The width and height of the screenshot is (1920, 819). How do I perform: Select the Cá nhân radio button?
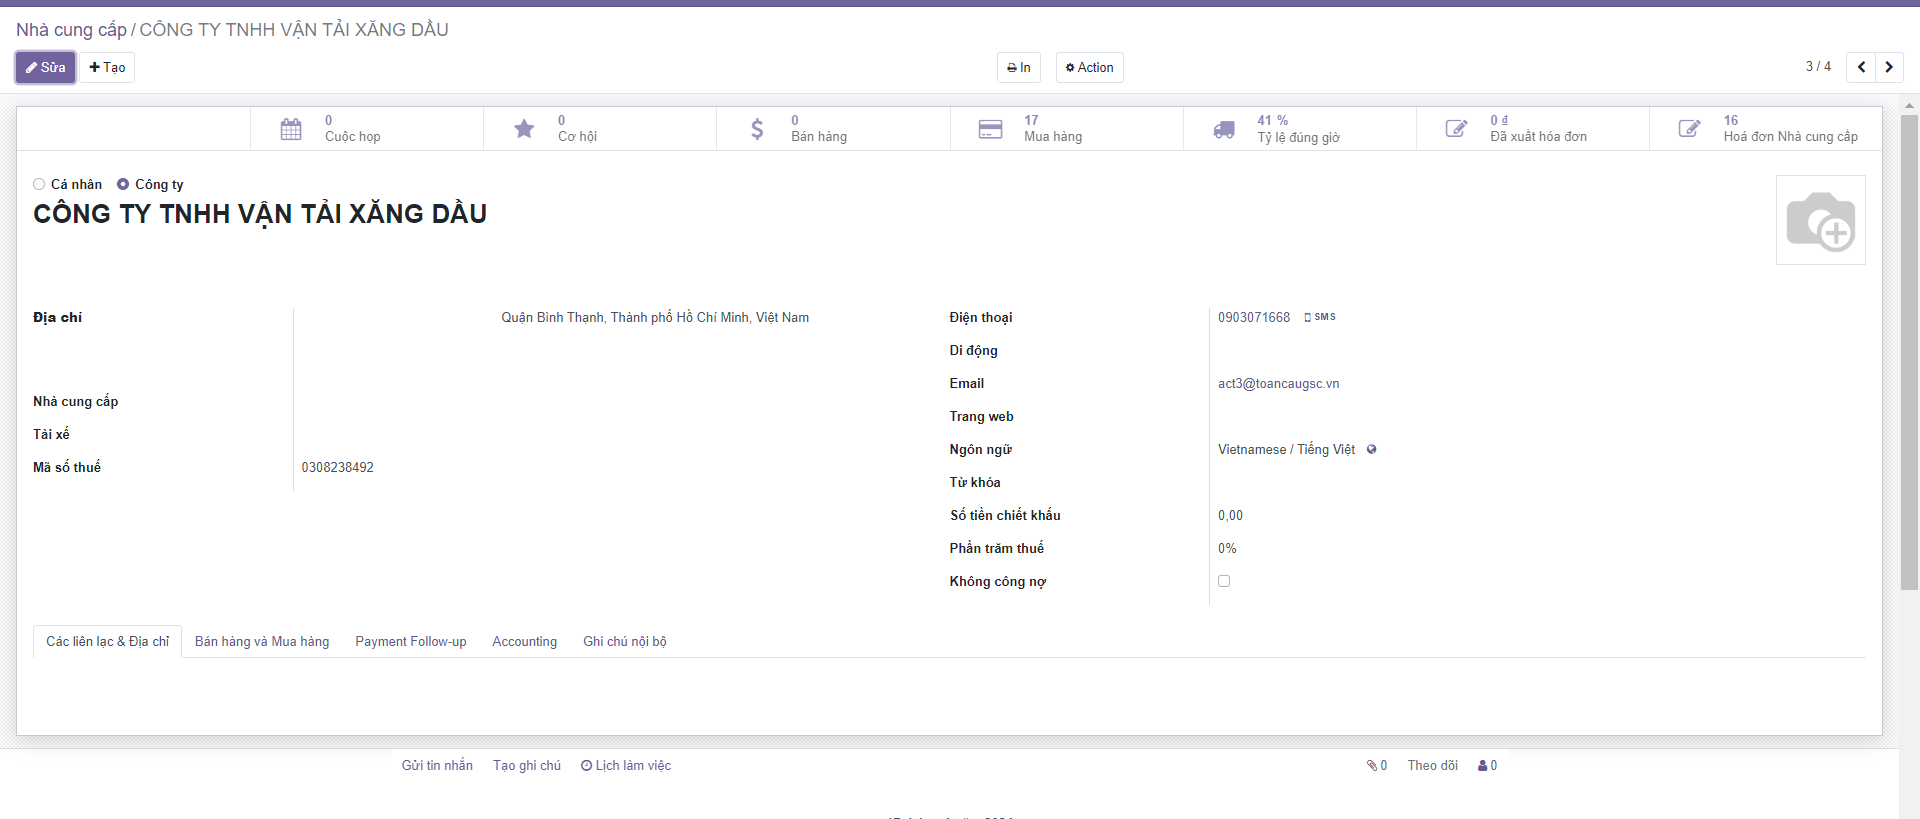coord(39,184)
